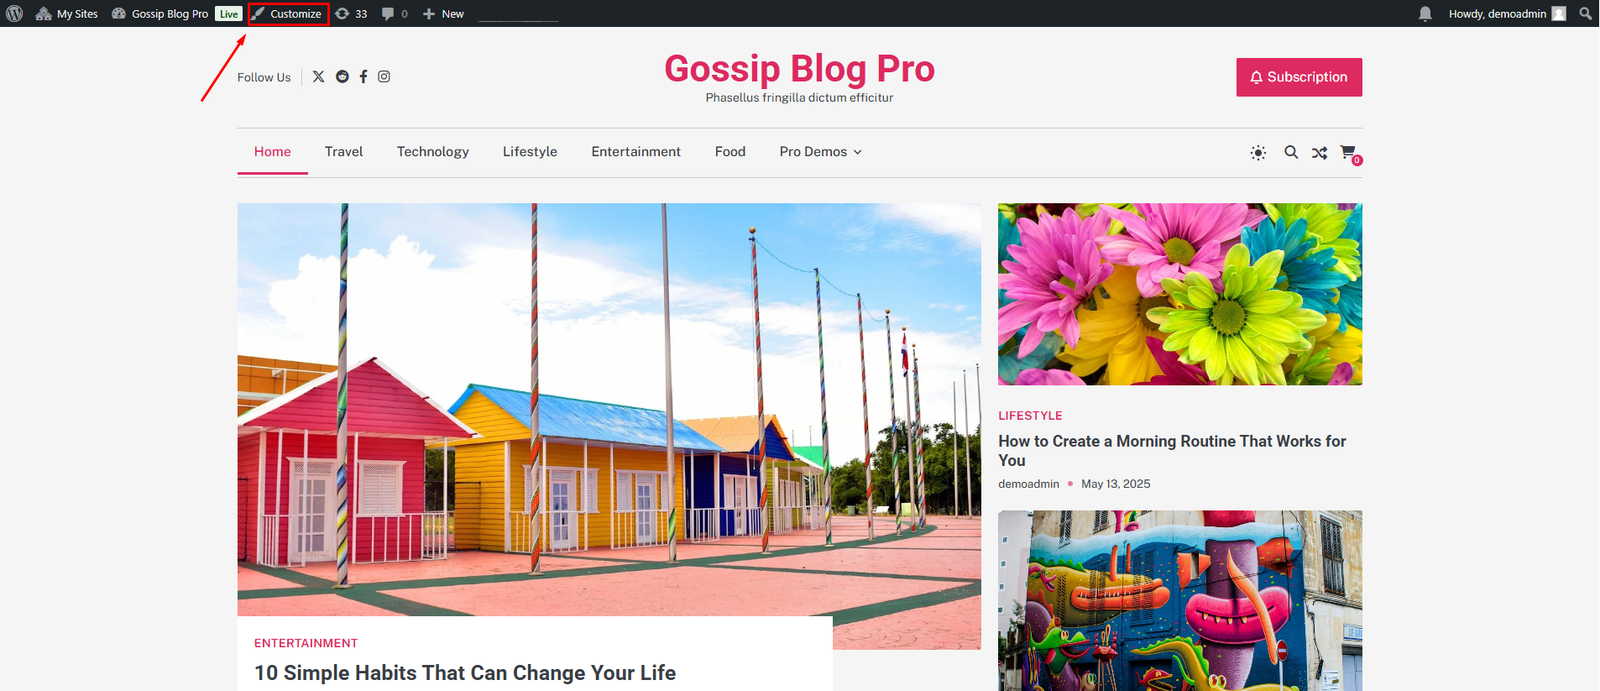
Task: Open the Reddit social icon
Action: (342, 77)
